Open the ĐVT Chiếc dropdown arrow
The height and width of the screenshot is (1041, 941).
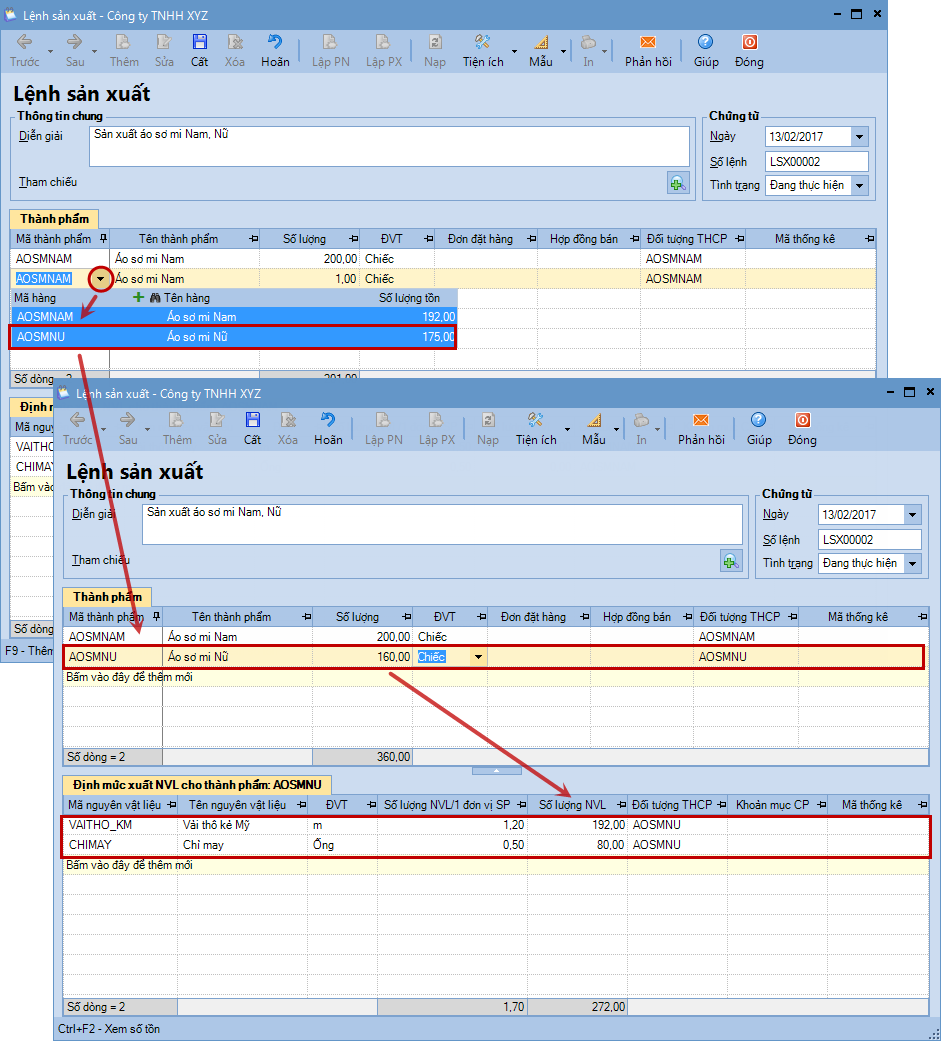tap(477, 657)
